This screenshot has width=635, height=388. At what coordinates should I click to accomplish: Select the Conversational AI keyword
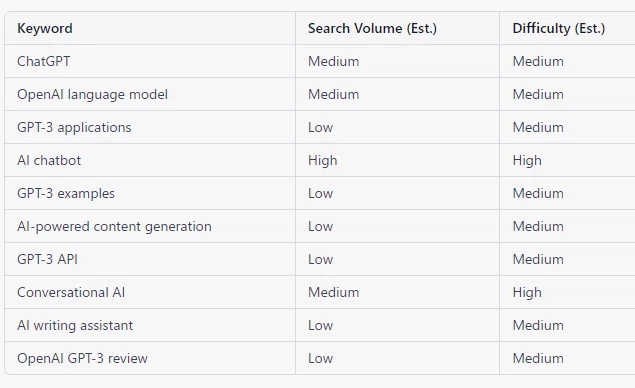click(71, 292)
